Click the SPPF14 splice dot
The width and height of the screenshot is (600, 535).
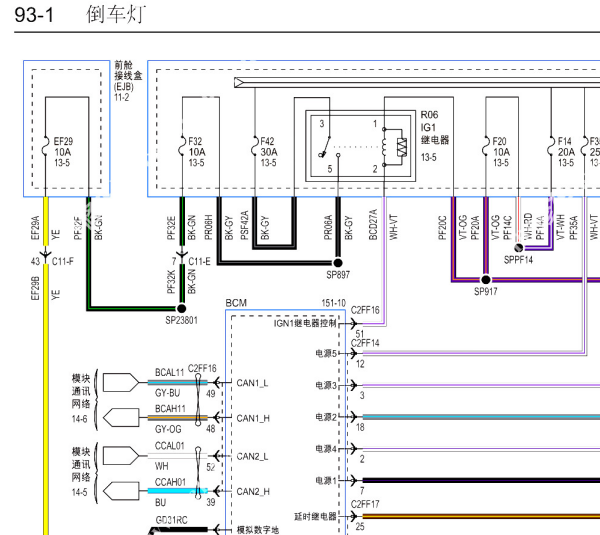click(519, 248)
